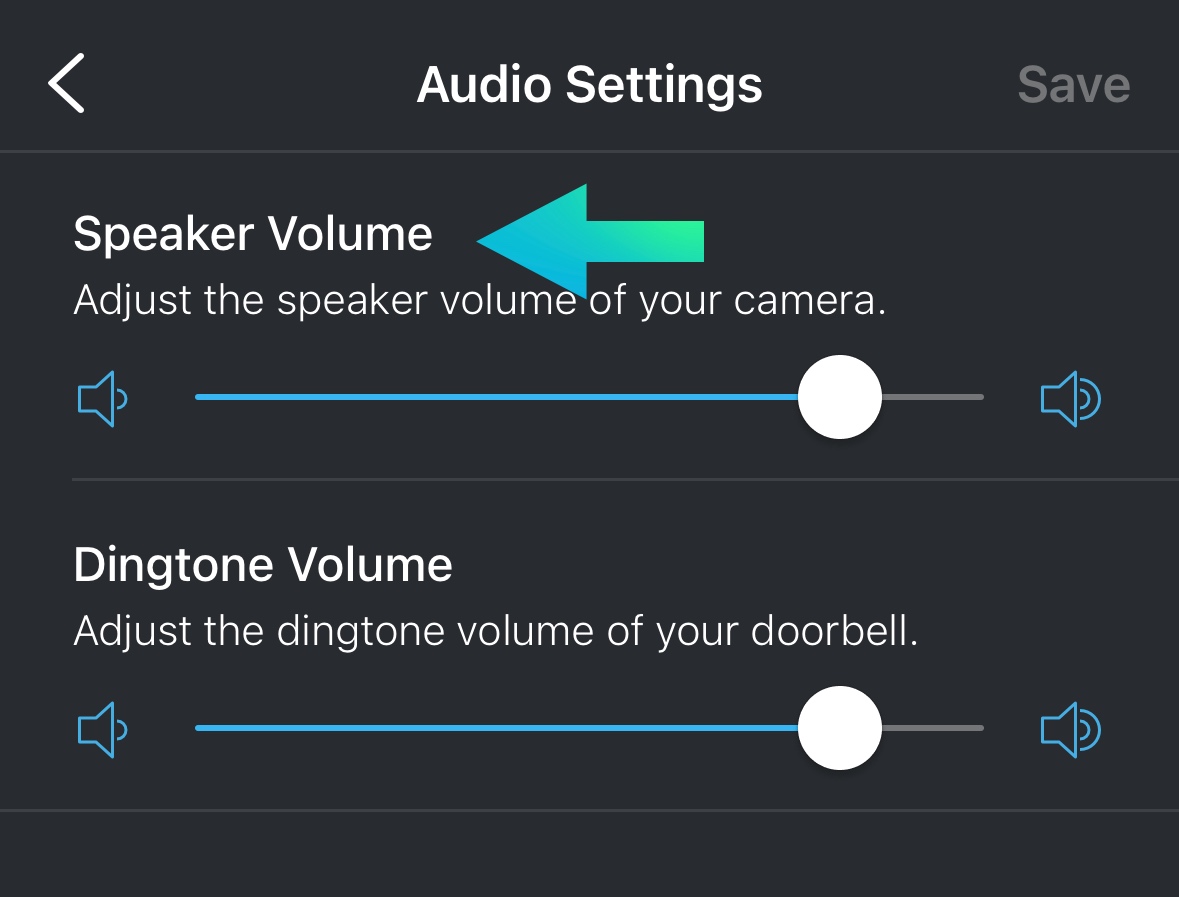Viewport: 1179px width, 897px height.
Task: Tap the Speaker Volume maximum speaker icon
Action: pyautogui.click(x=1070, y=399)
